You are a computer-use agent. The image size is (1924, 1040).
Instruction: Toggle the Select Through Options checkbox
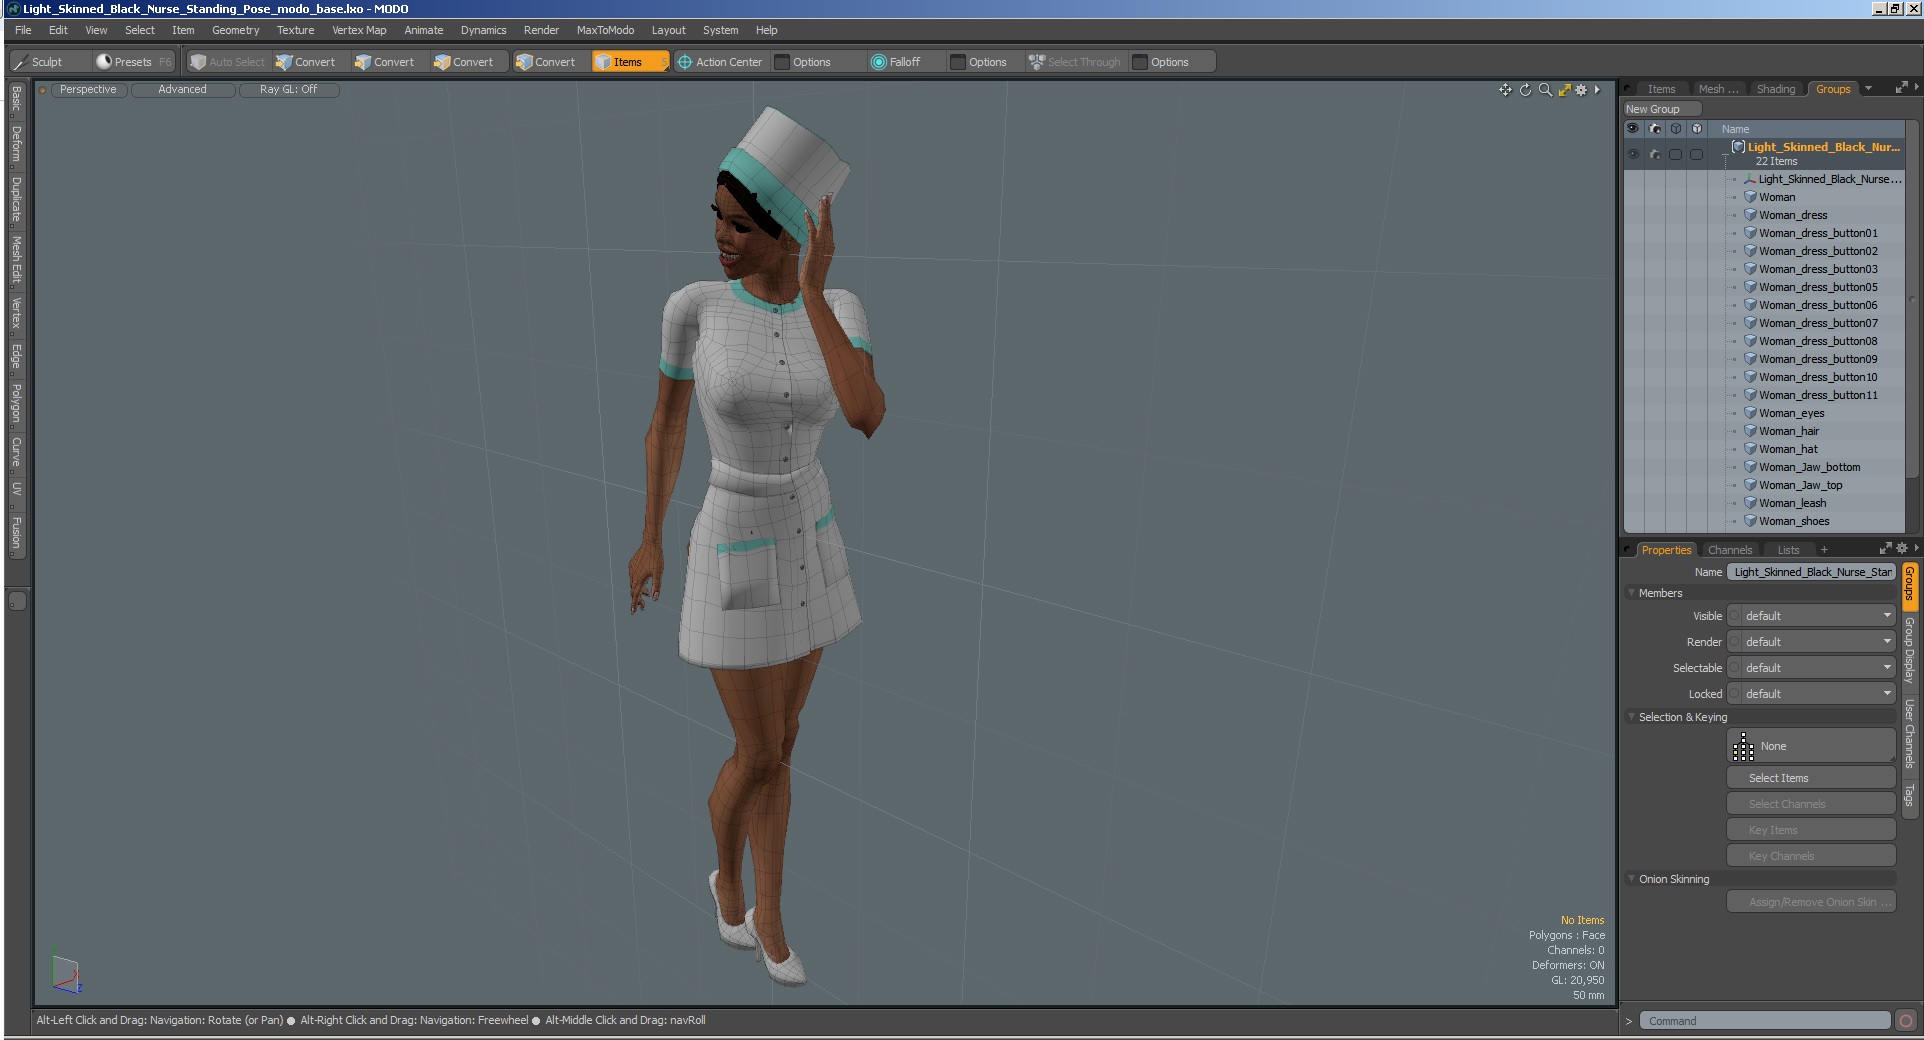click(1140, 62)
